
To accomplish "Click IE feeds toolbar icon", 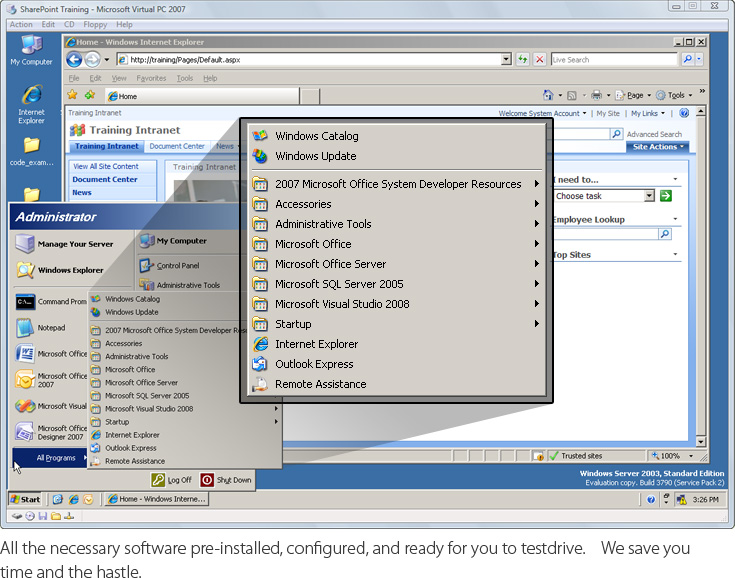I will point(572,96).
